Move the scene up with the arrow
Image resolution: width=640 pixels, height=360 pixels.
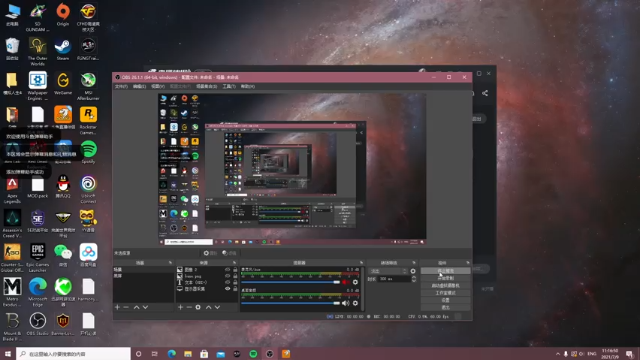[x=136, y=307]
